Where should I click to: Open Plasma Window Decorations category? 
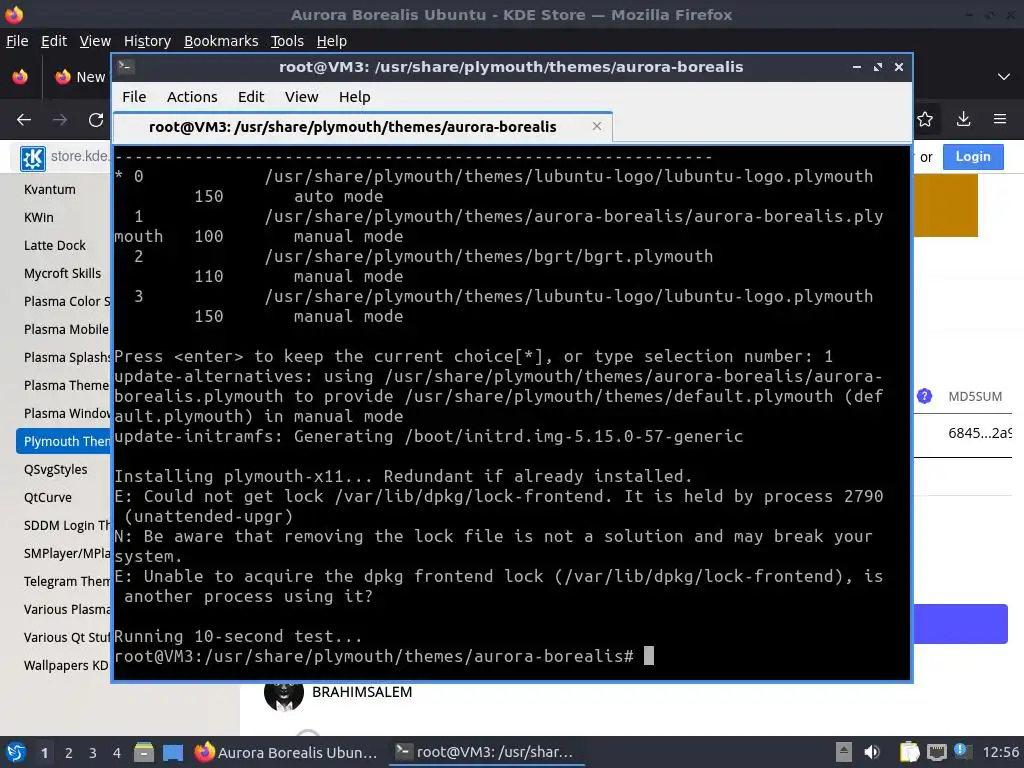(x=67, y=414)
